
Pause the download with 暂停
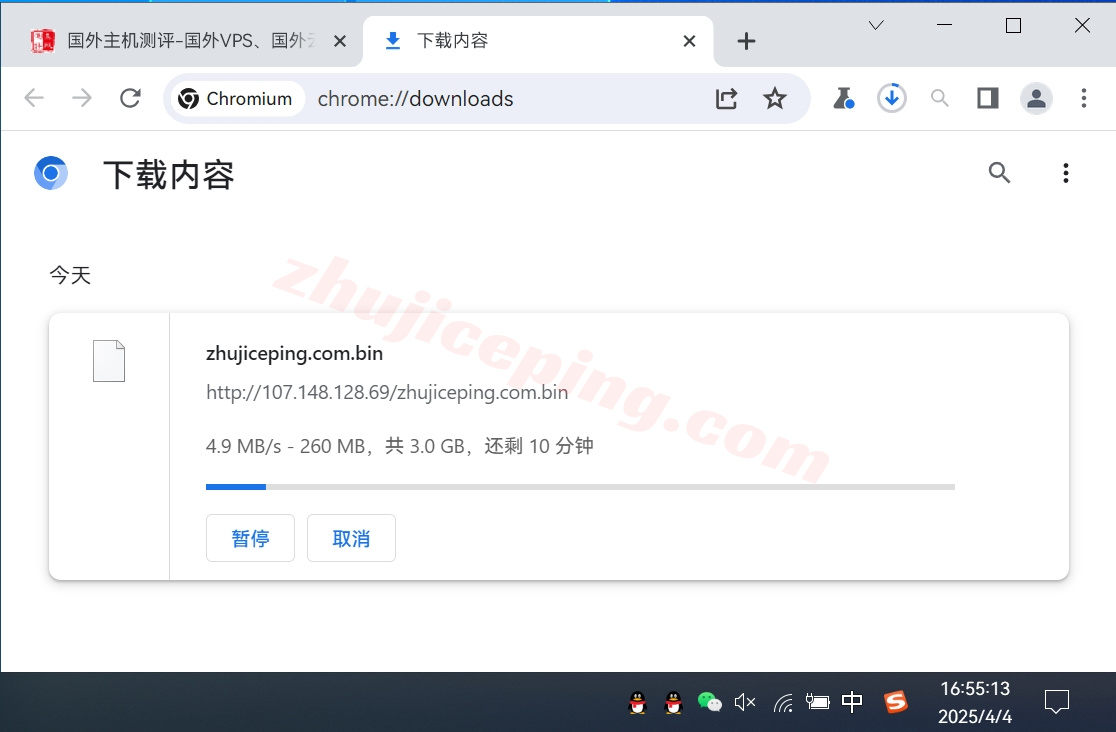(x=251, y=538)
